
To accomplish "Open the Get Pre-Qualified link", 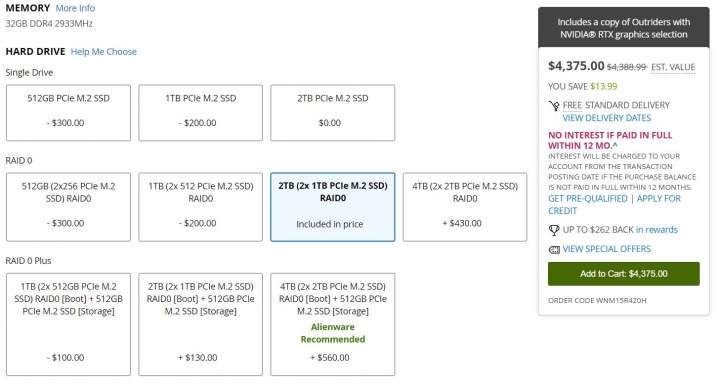I will click(x=588, y=199).
